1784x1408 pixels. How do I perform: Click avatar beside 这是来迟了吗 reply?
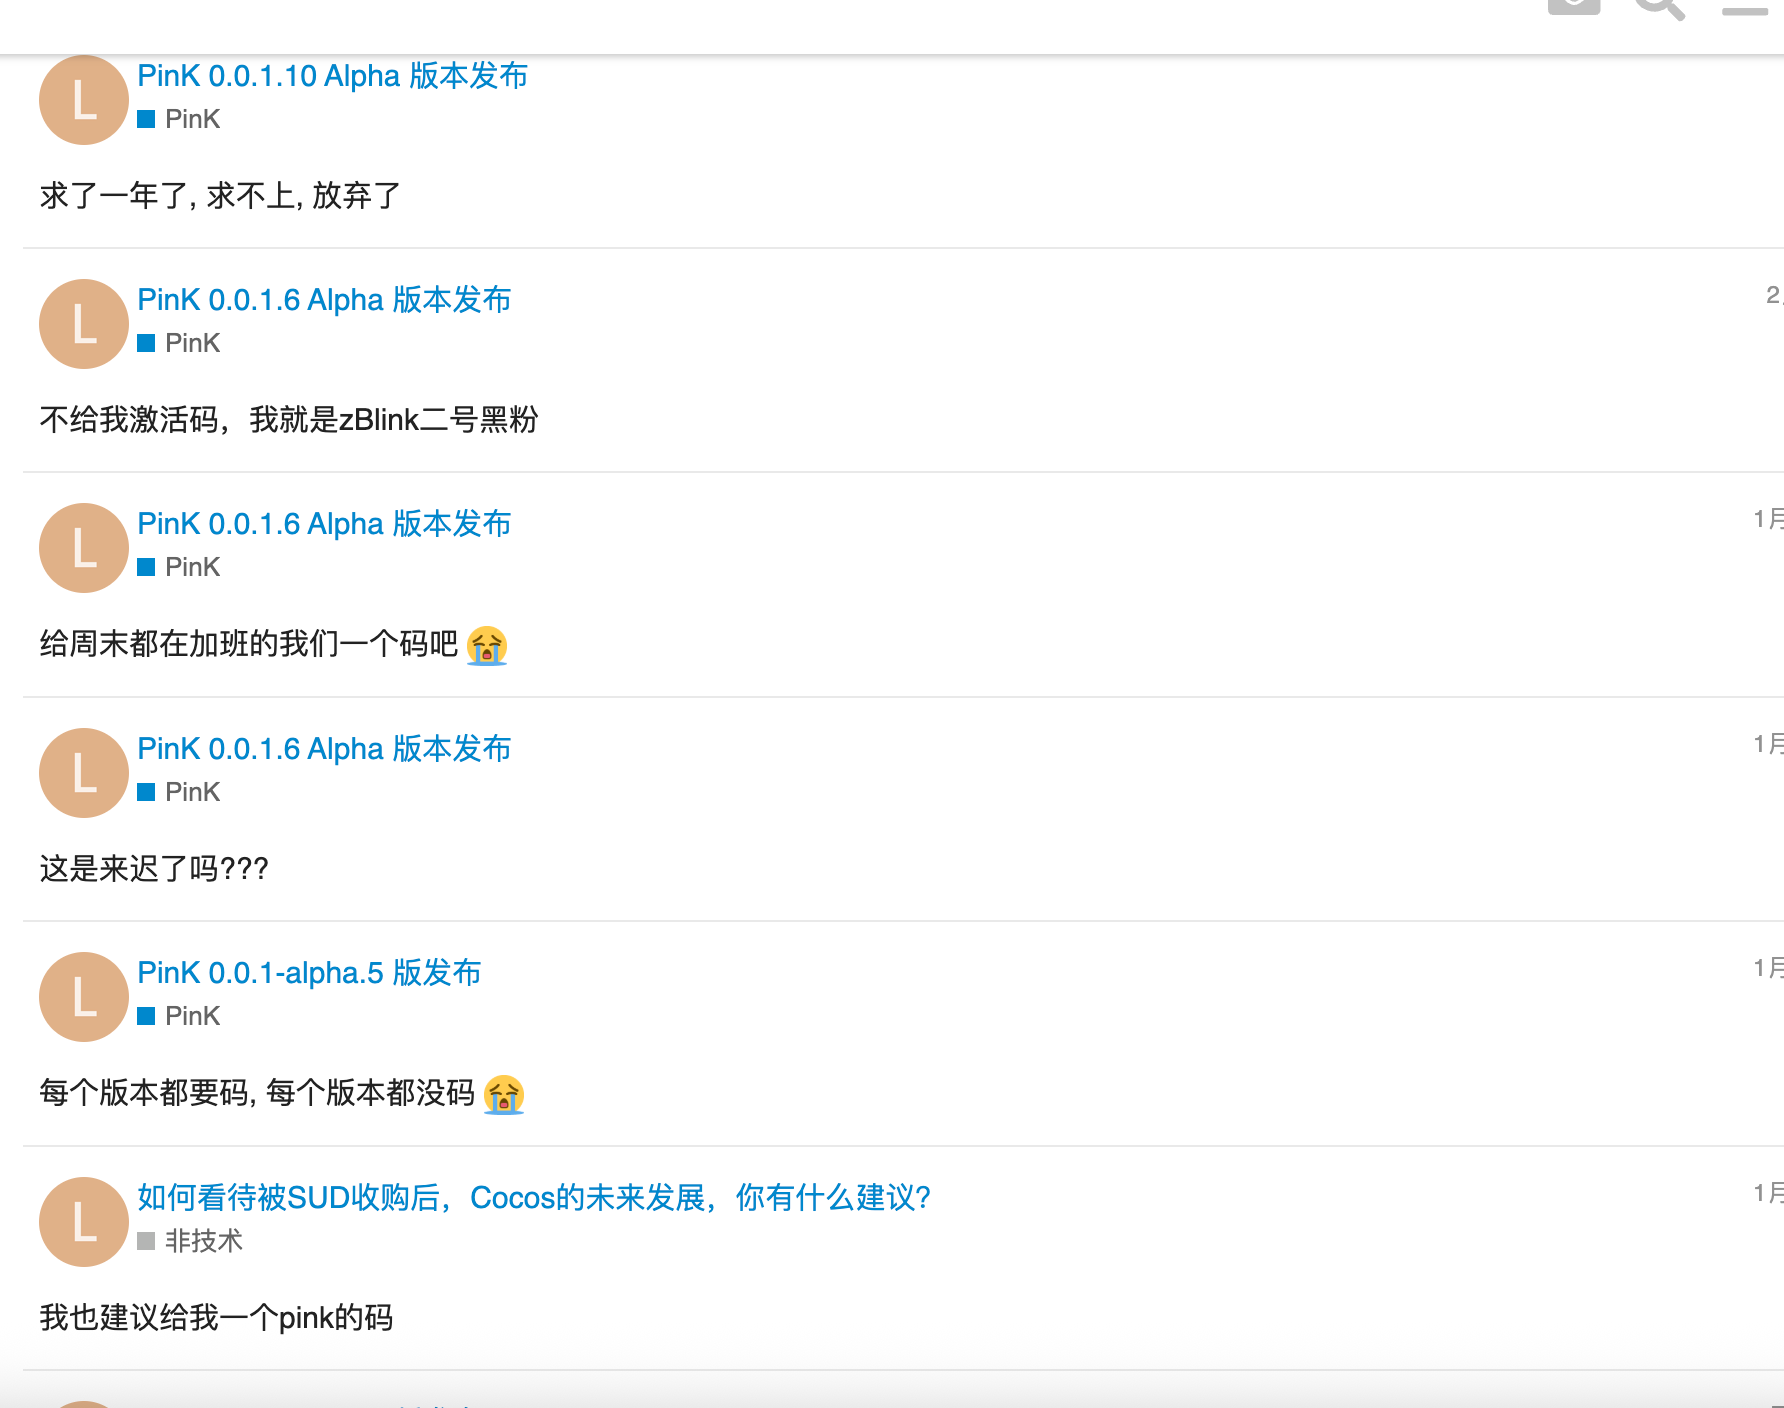coord(84,773)
